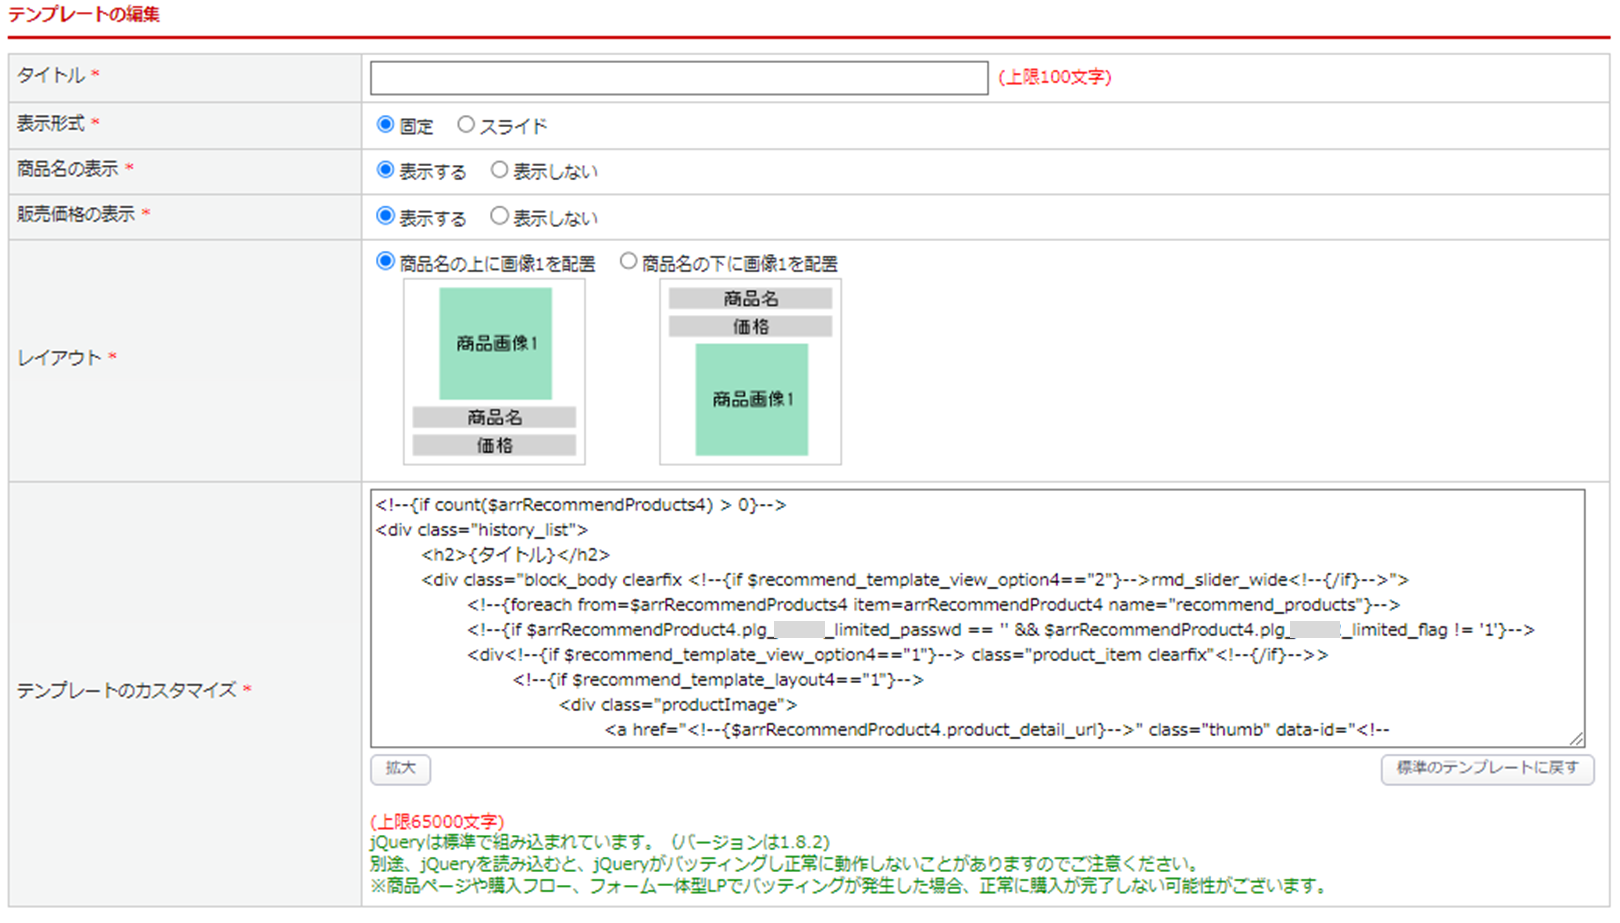The image size is (1620, 923).
Task: Click the textarea resize handle corner
Action: (x=1576, y=739)
